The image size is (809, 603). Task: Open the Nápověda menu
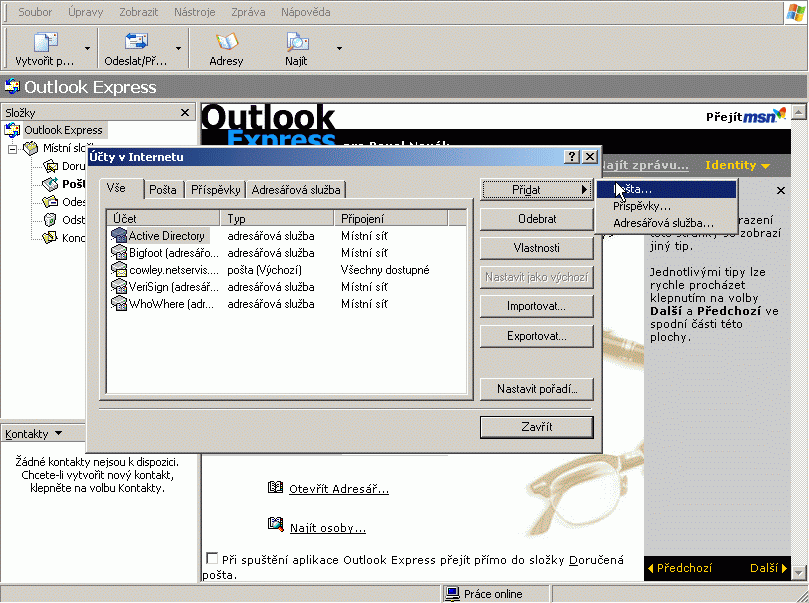[305, 12]
